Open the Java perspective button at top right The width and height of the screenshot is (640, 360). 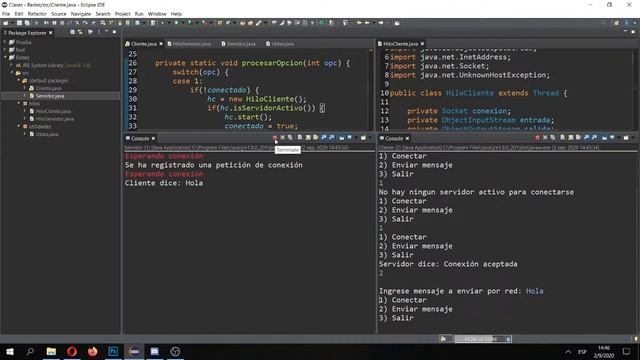click(627, 23)
